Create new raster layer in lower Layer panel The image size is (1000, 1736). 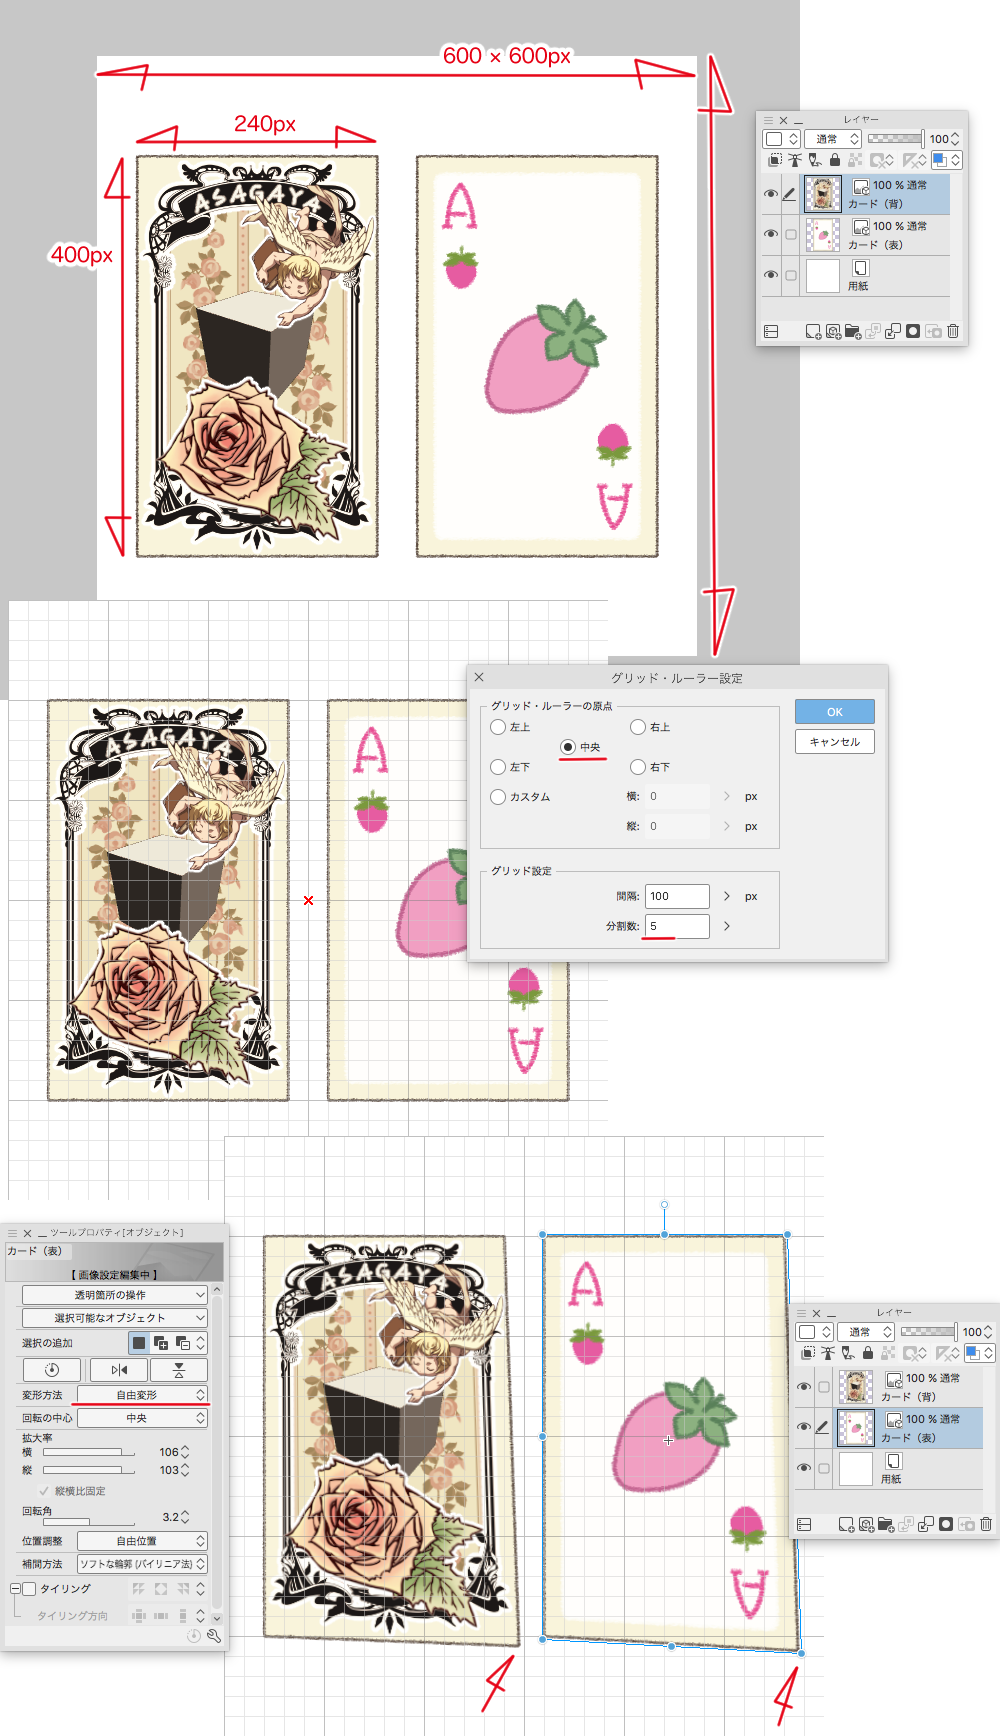846,1524
